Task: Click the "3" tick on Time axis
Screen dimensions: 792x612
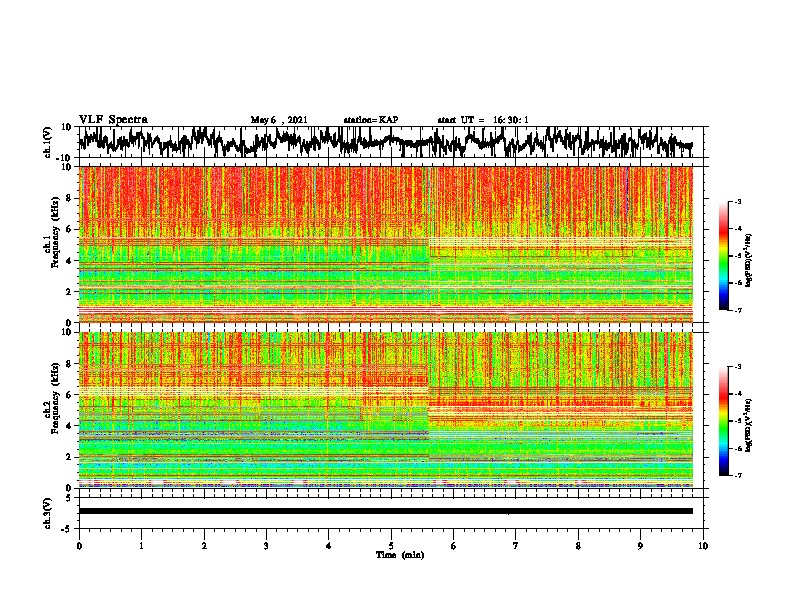Action: pyautogui.click(x=266, y=546)
